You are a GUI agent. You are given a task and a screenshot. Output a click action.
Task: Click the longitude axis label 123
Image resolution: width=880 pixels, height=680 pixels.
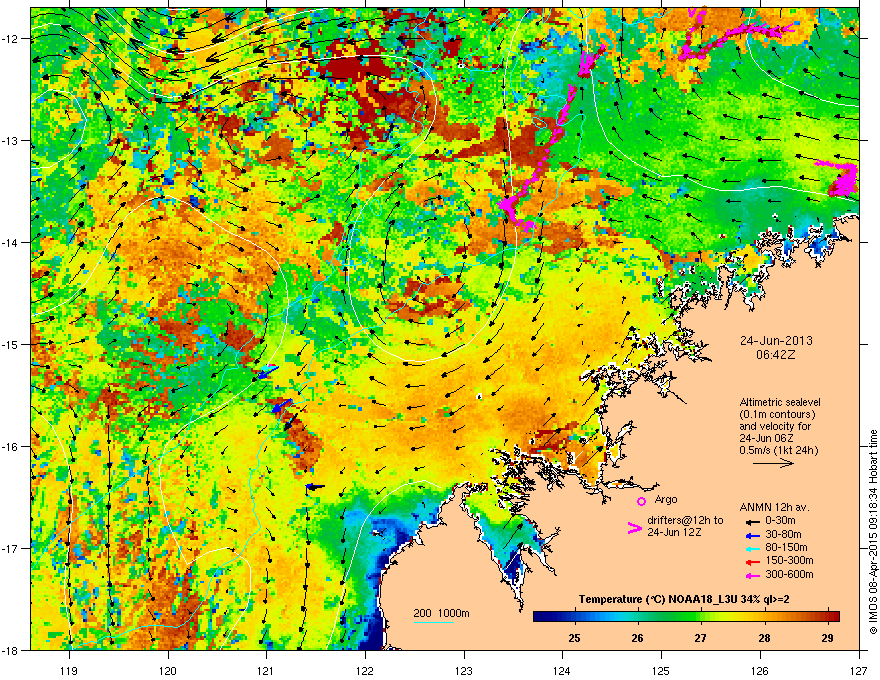(464, 671)
